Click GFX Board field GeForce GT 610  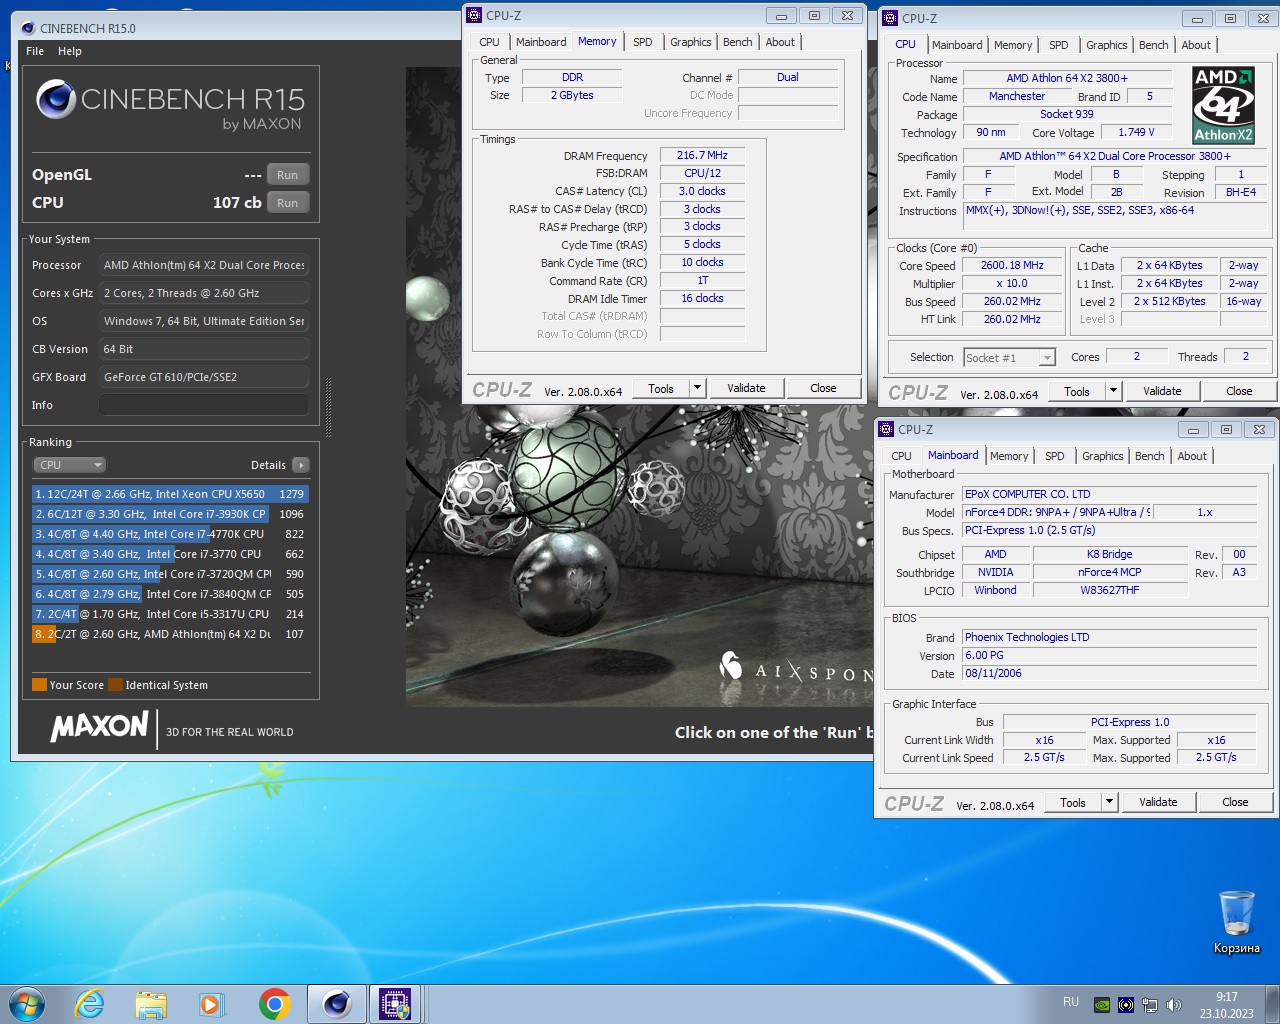click(204, 377)
